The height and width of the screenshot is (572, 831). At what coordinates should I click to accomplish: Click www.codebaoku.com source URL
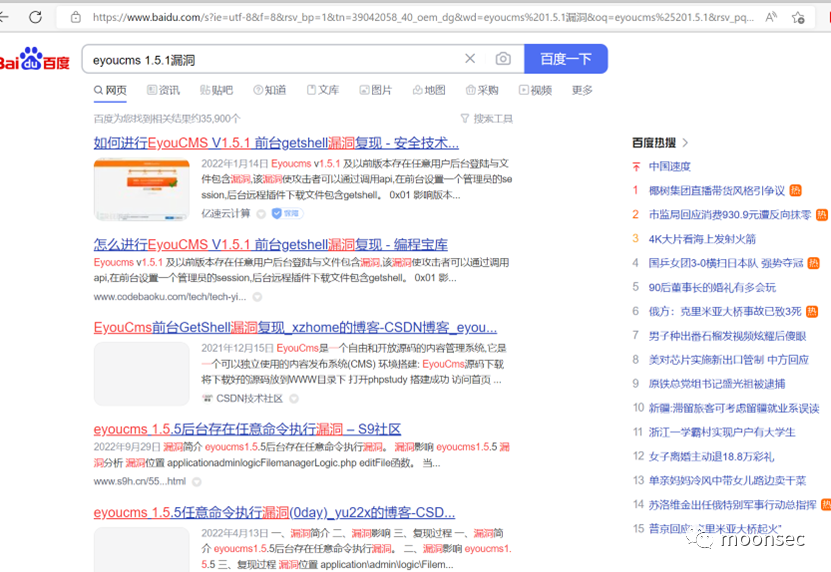click(x=170, y=297)
